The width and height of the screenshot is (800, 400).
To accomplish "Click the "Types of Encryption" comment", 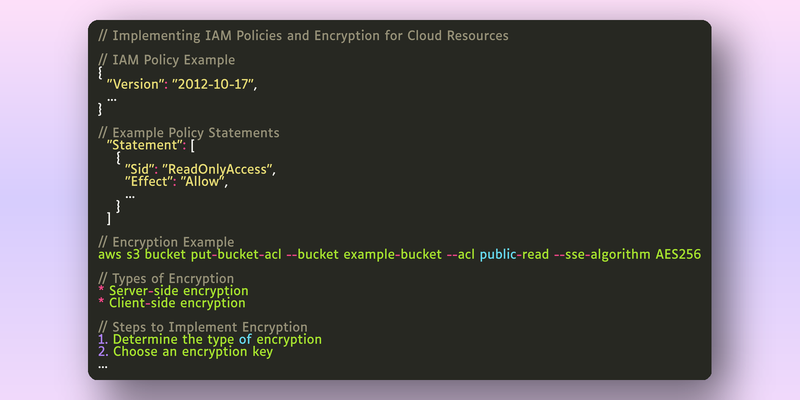I will (166, 279).
